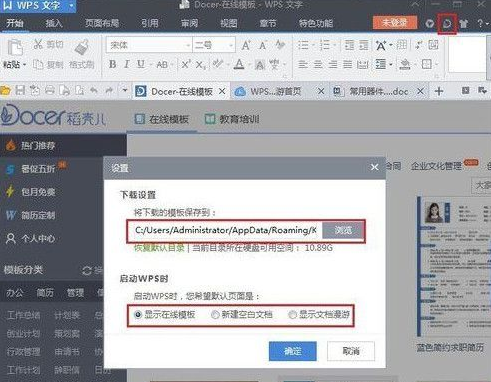Toggle Underline formatting
The width and height of the screenshot is (491, 382).
pyautogui.click(x=141, y=64)
